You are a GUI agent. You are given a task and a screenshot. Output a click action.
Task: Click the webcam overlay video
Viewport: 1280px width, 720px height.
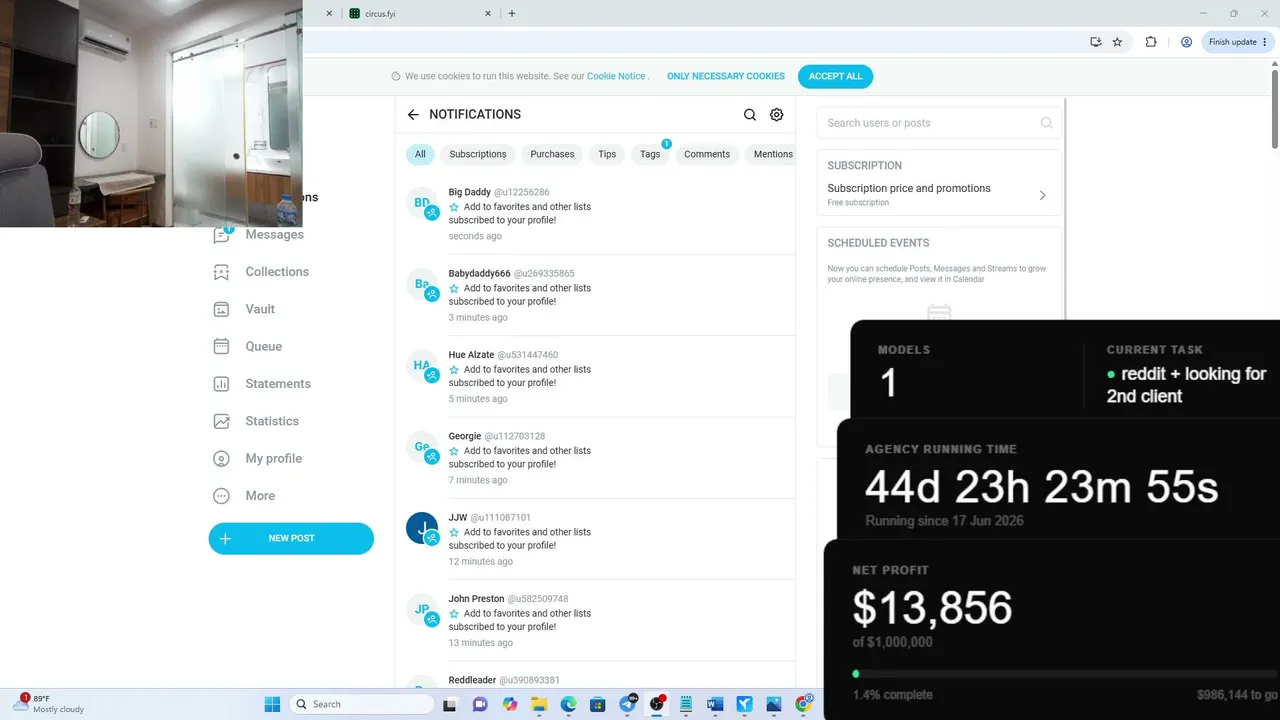click(151, 113)
